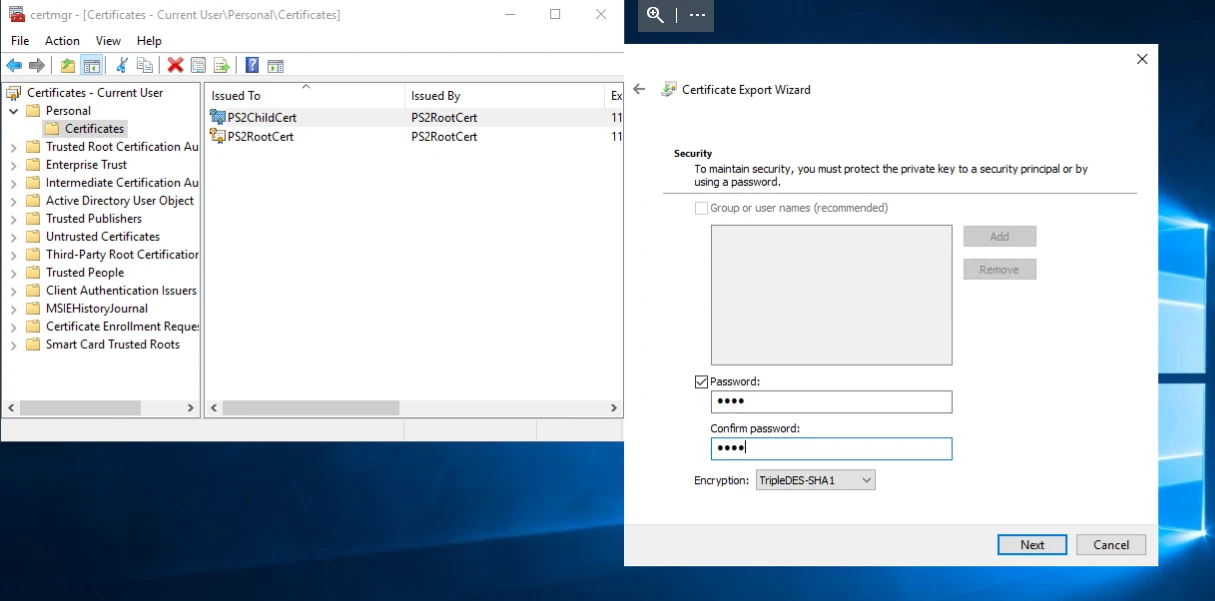
Task: Click the Next button in the export wizard
Action: tap(1032, 544)
